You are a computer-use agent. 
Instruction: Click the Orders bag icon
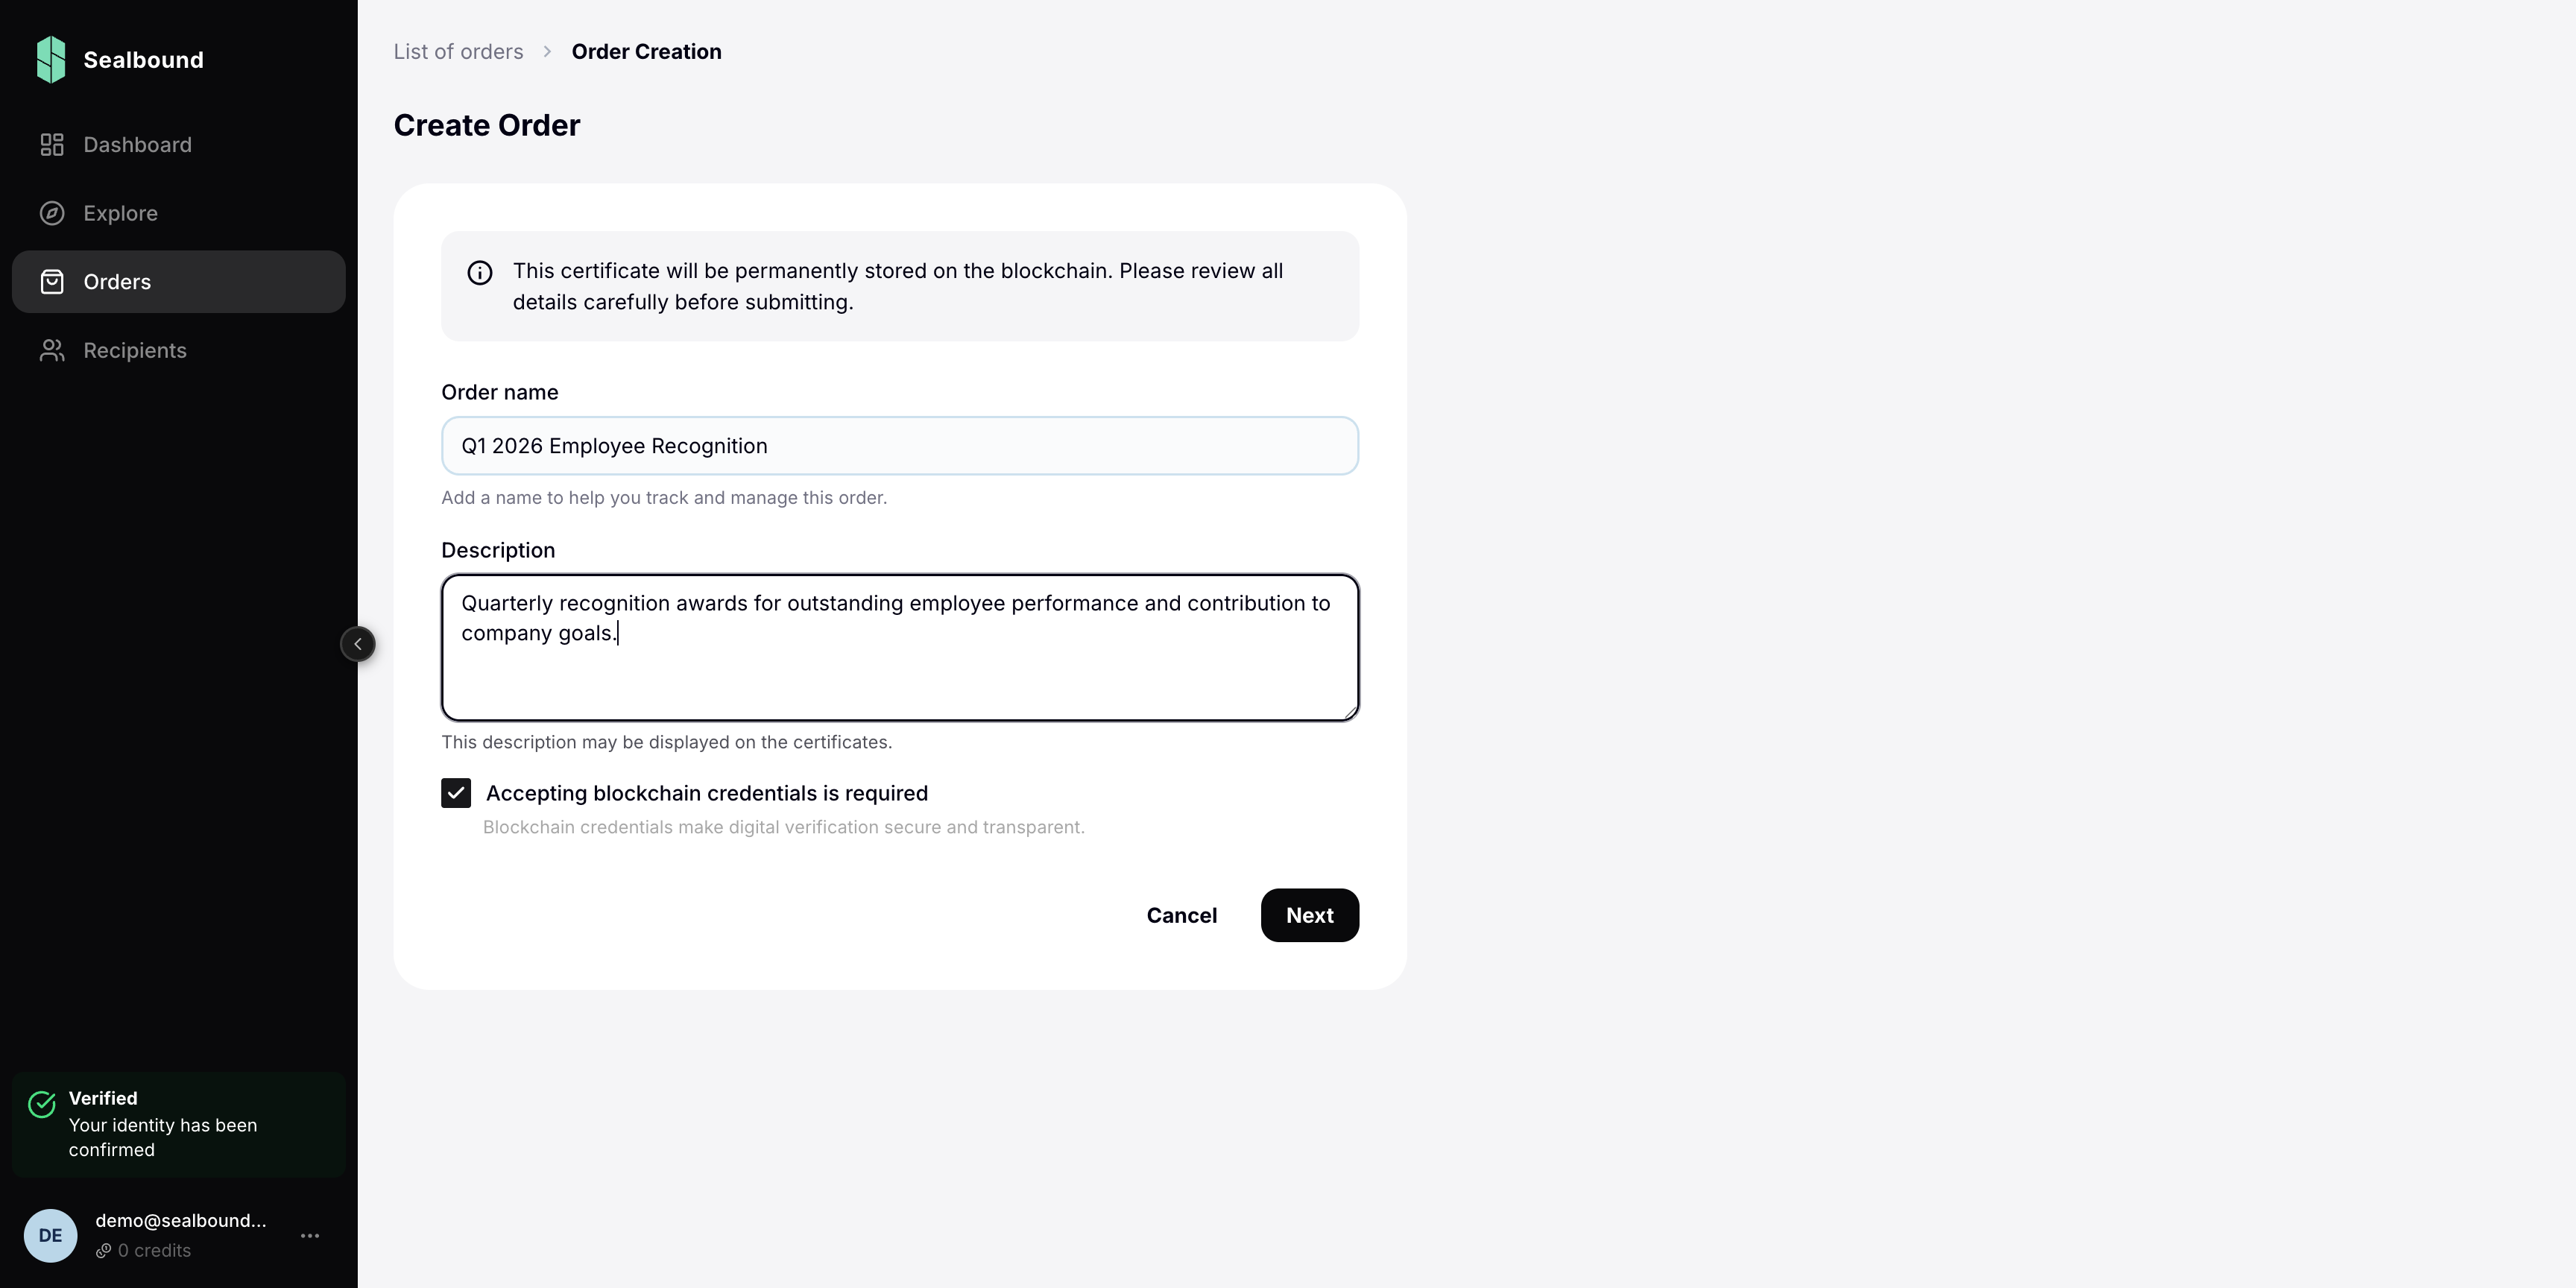(52, 281)
